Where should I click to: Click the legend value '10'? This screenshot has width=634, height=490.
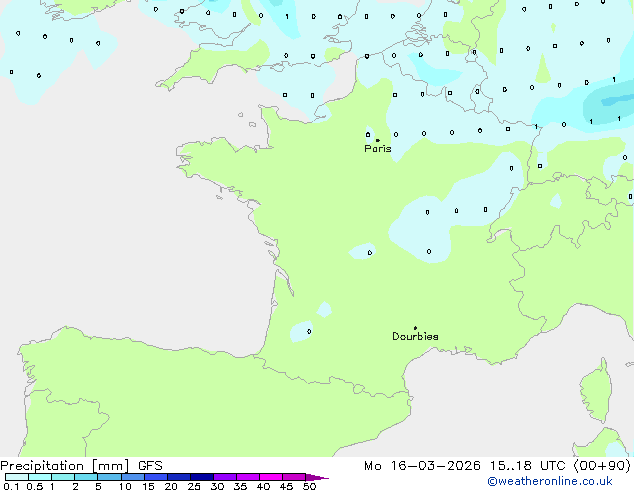pyautogui.click(x=125, y=486)
